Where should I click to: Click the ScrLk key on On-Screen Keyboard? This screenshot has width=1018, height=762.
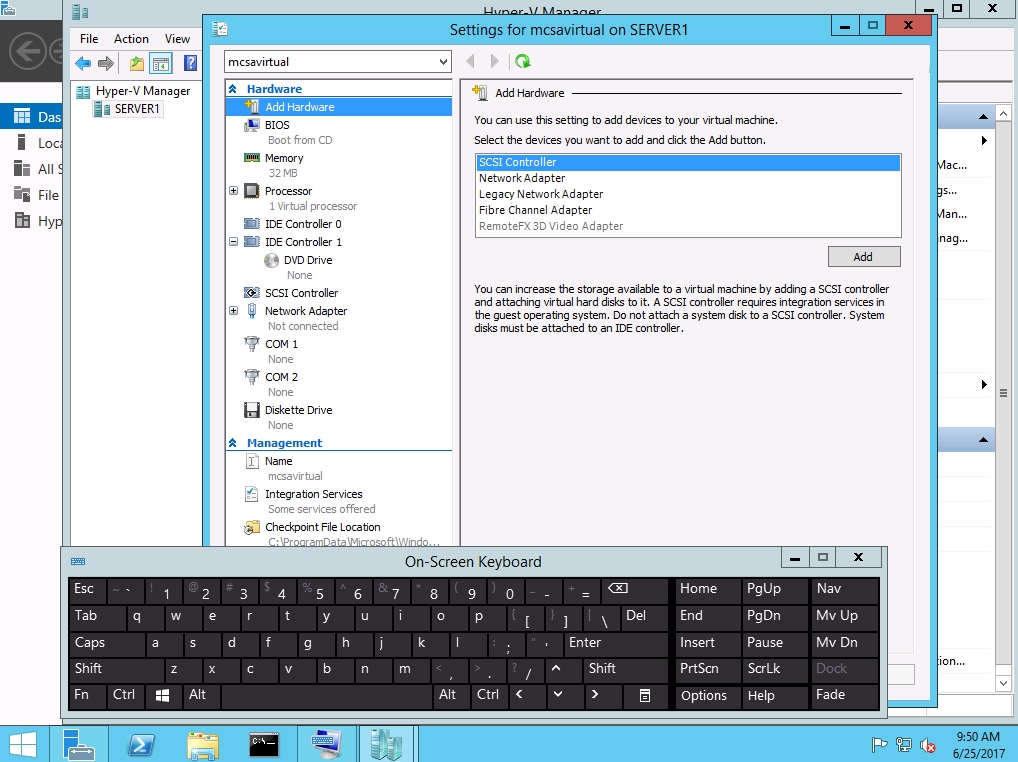click(x=775, y=670)
